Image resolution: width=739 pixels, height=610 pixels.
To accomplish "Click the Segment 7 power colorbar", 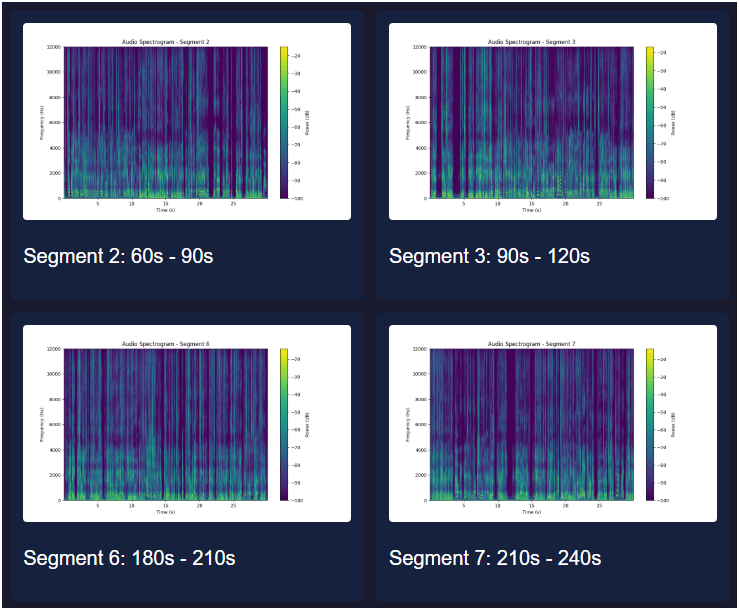I will pyautogui.click(x=650, y=424).
